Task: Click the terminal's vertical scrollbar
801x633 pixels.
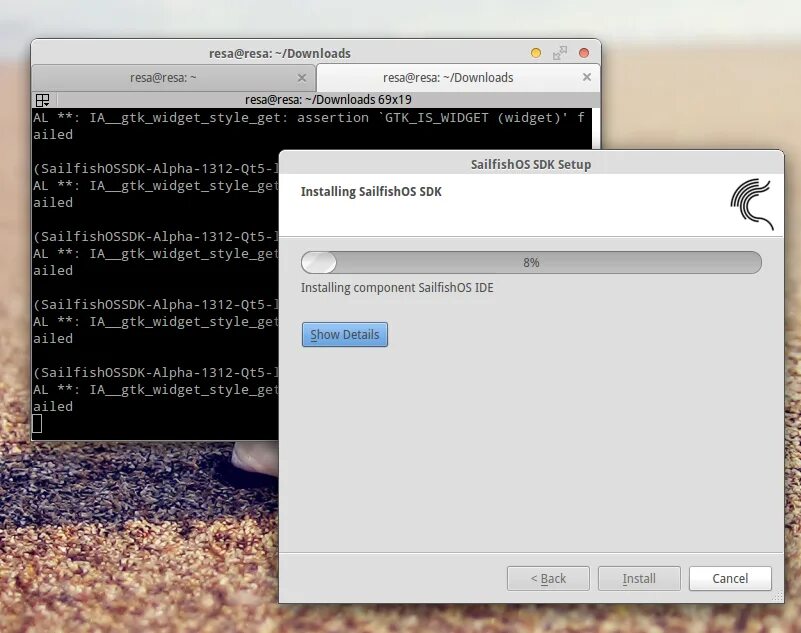Action: pyautogui.click(x=596, y=128)
